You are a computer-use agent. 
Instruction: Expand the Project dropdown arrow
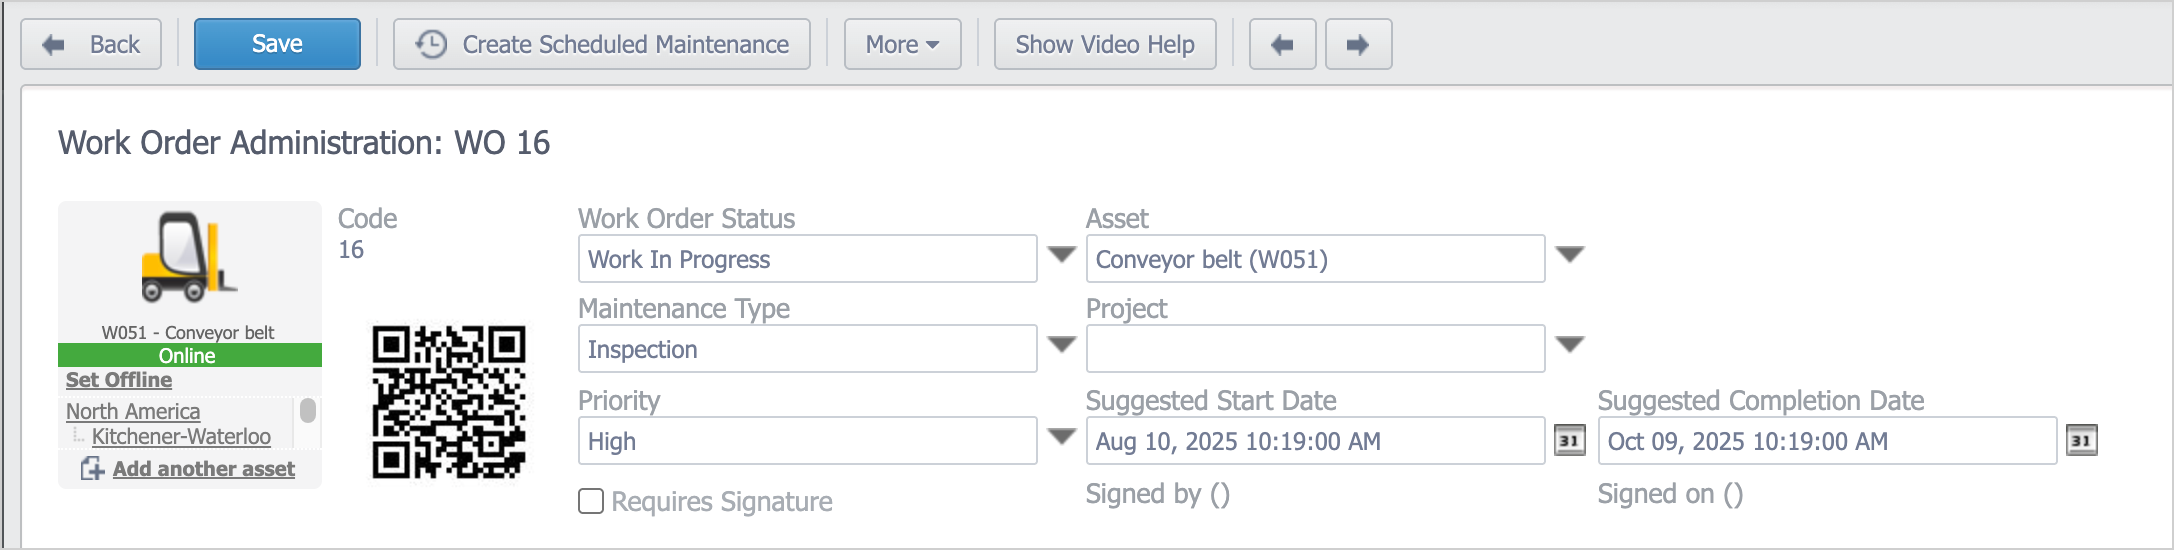coord(1570,345)
